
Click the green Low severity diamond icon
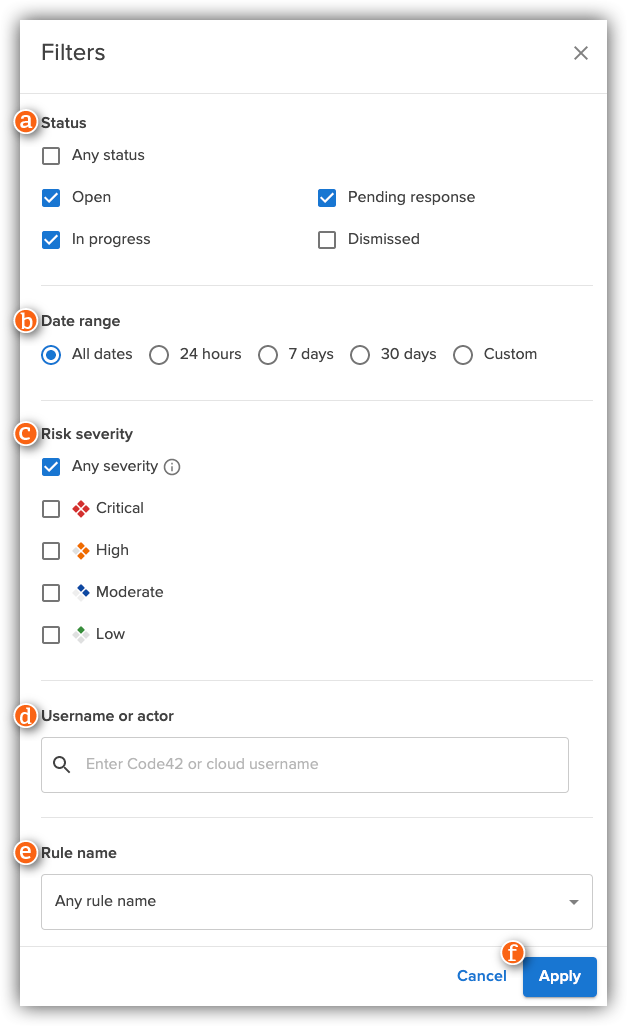click(x=80, y=633)
